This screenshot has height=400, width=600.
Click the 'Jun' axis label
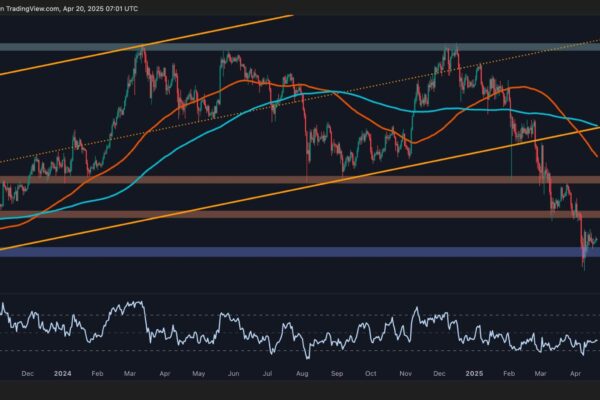click(233, 374)
